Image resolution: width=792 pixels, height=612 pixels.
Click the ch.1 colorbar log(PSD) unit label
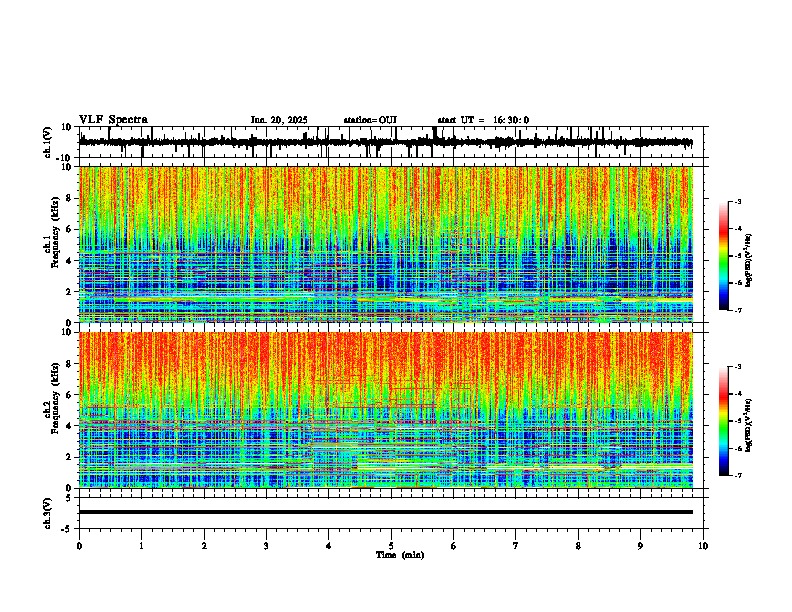[748, 261]
